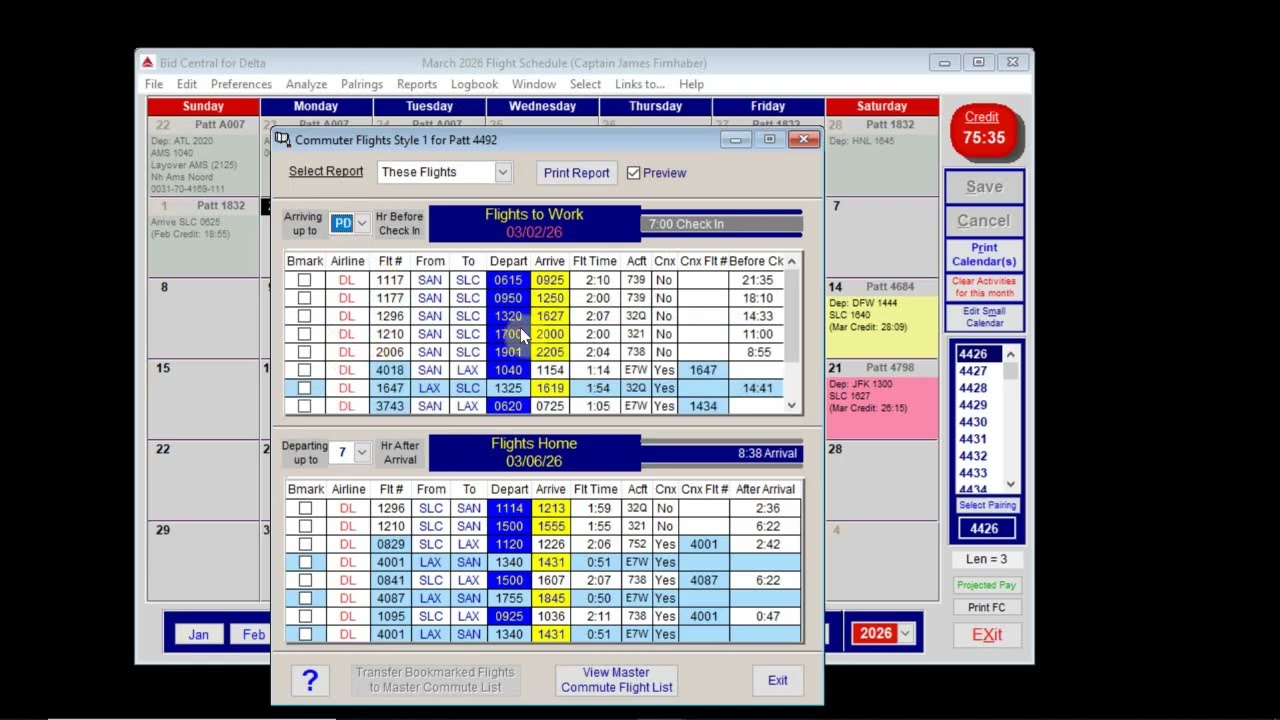
Task: Click the Cancel button in right panel
Action: coord(984,221)
